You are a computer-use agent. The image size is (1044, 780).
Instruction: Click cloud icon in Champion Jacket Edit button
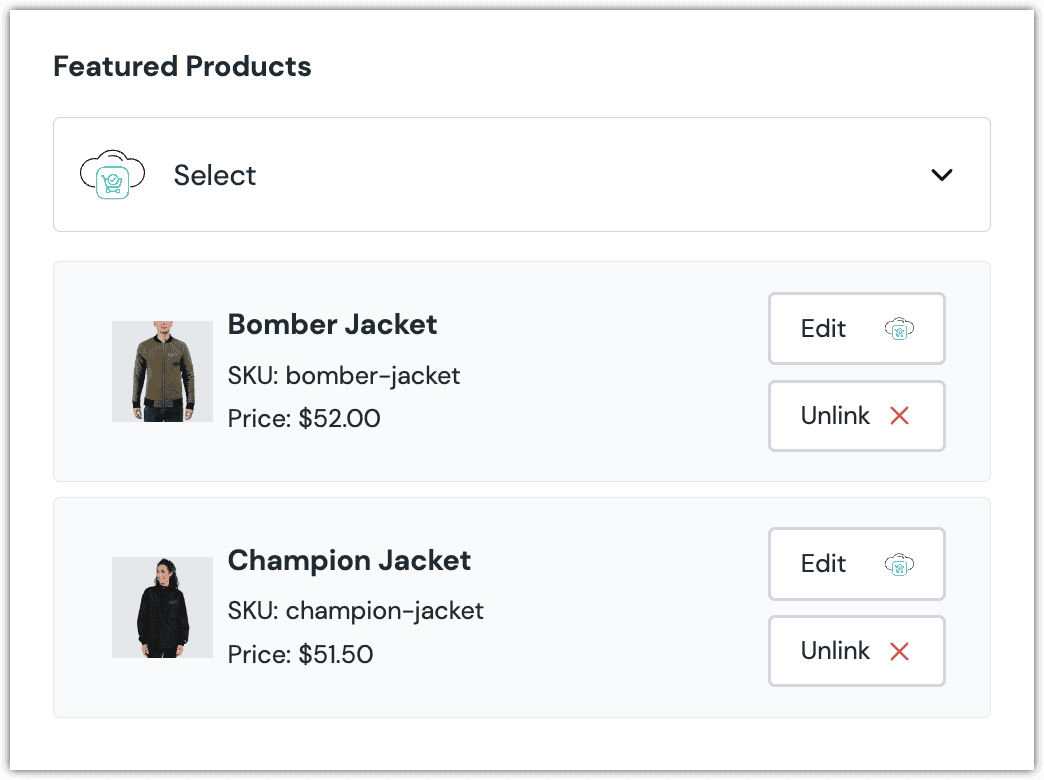click(x=899, y=565)
